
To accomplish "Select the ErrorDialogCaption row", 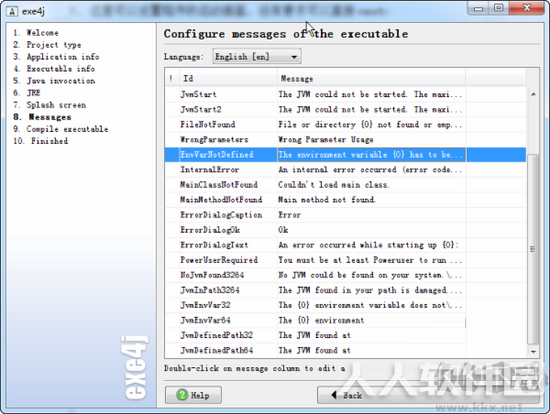I will [345, 215].
